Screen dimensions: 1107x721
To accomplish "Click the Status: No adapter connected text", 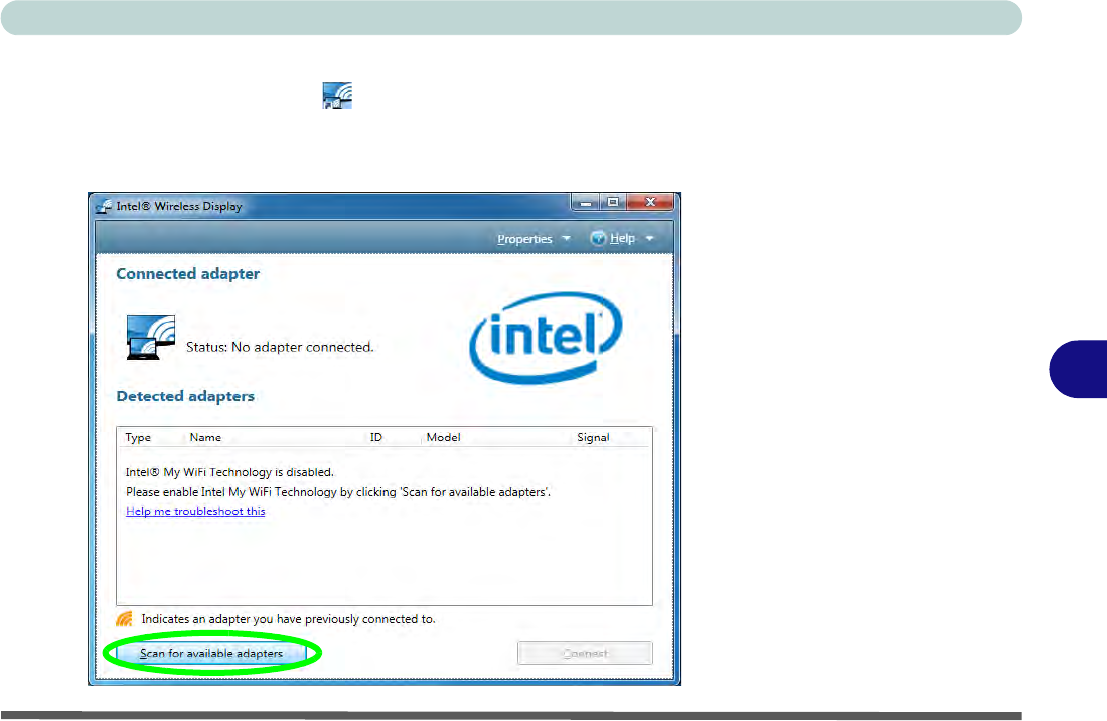I will [280, 347].
